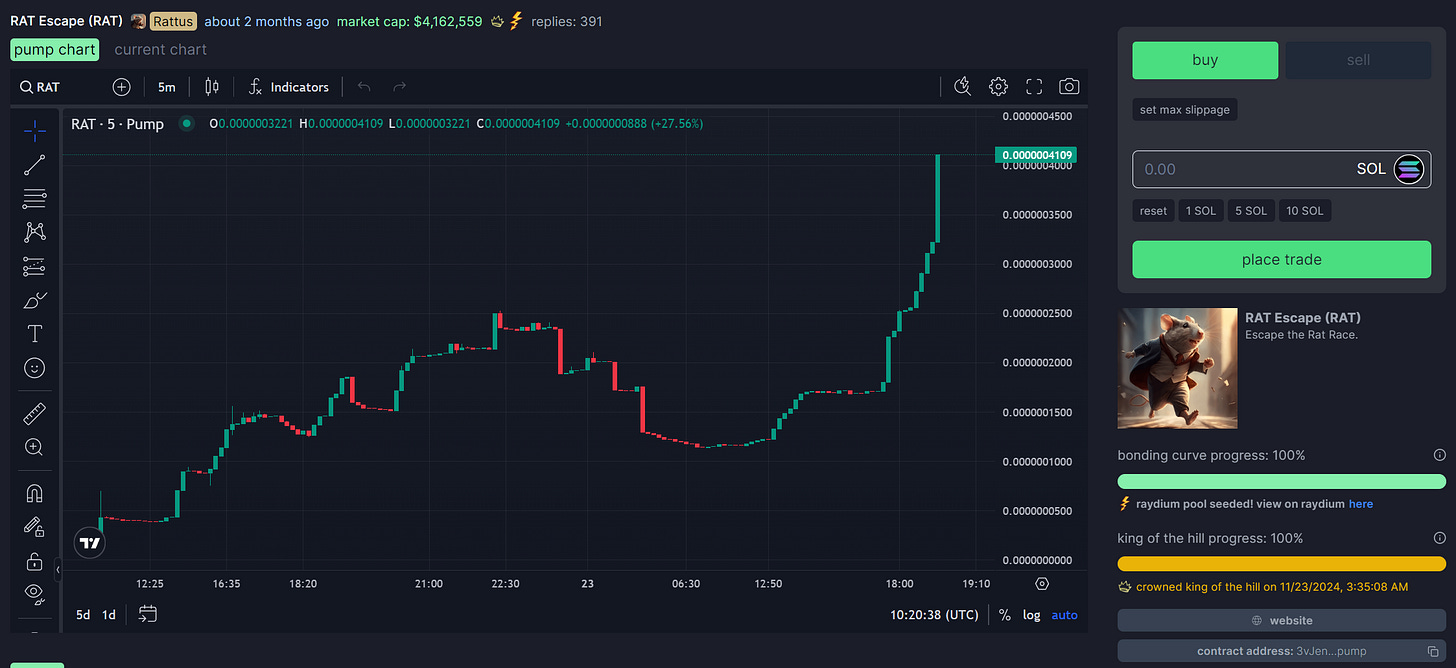
Task: Click the replies: 391 text
Action: pos(567,21)
